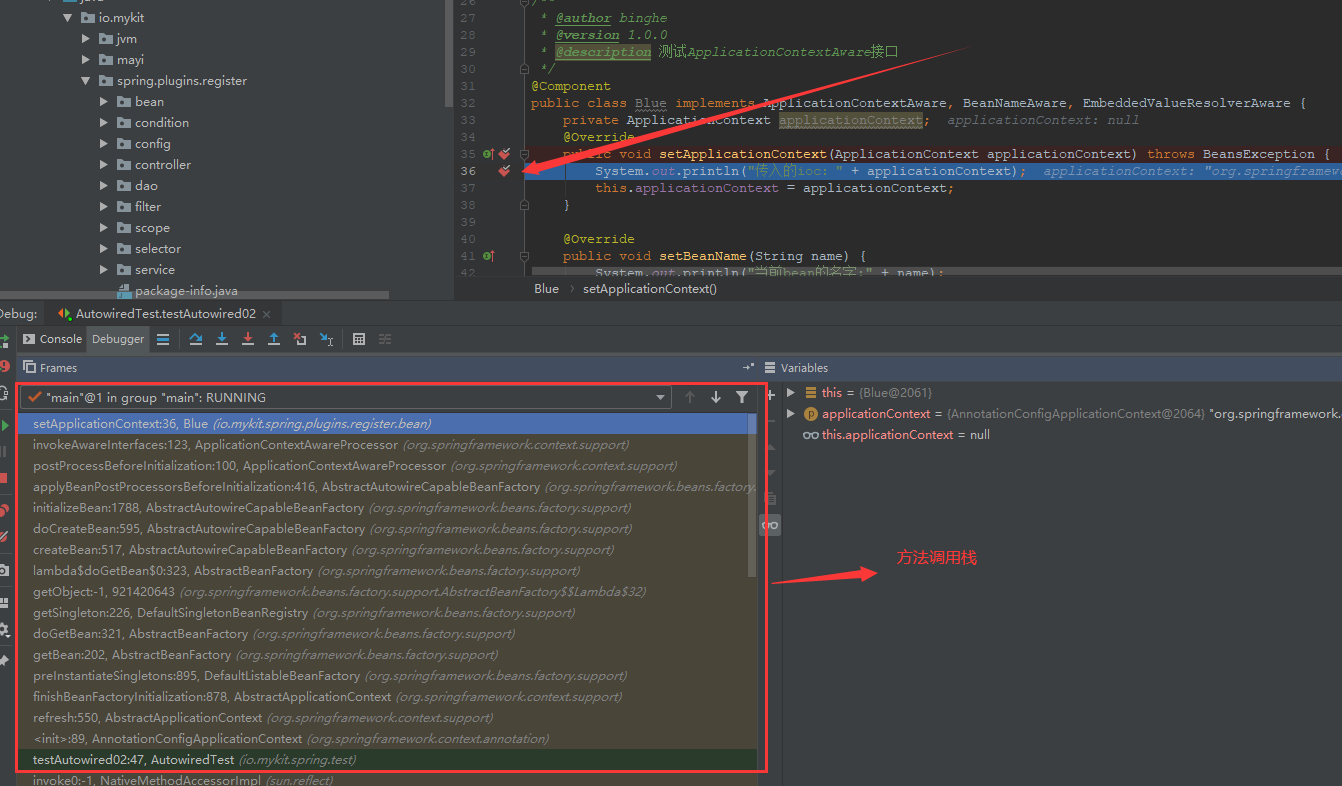Open the main thread RUNNING dropdown
1342x786 pixels.
coord(660,397)
